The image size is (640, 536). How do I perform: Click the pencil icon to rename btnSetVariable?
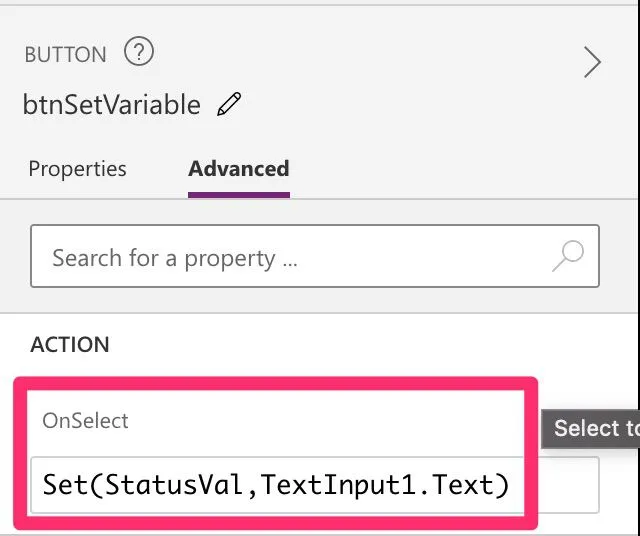pyautogui.click(x=229, y=104)
